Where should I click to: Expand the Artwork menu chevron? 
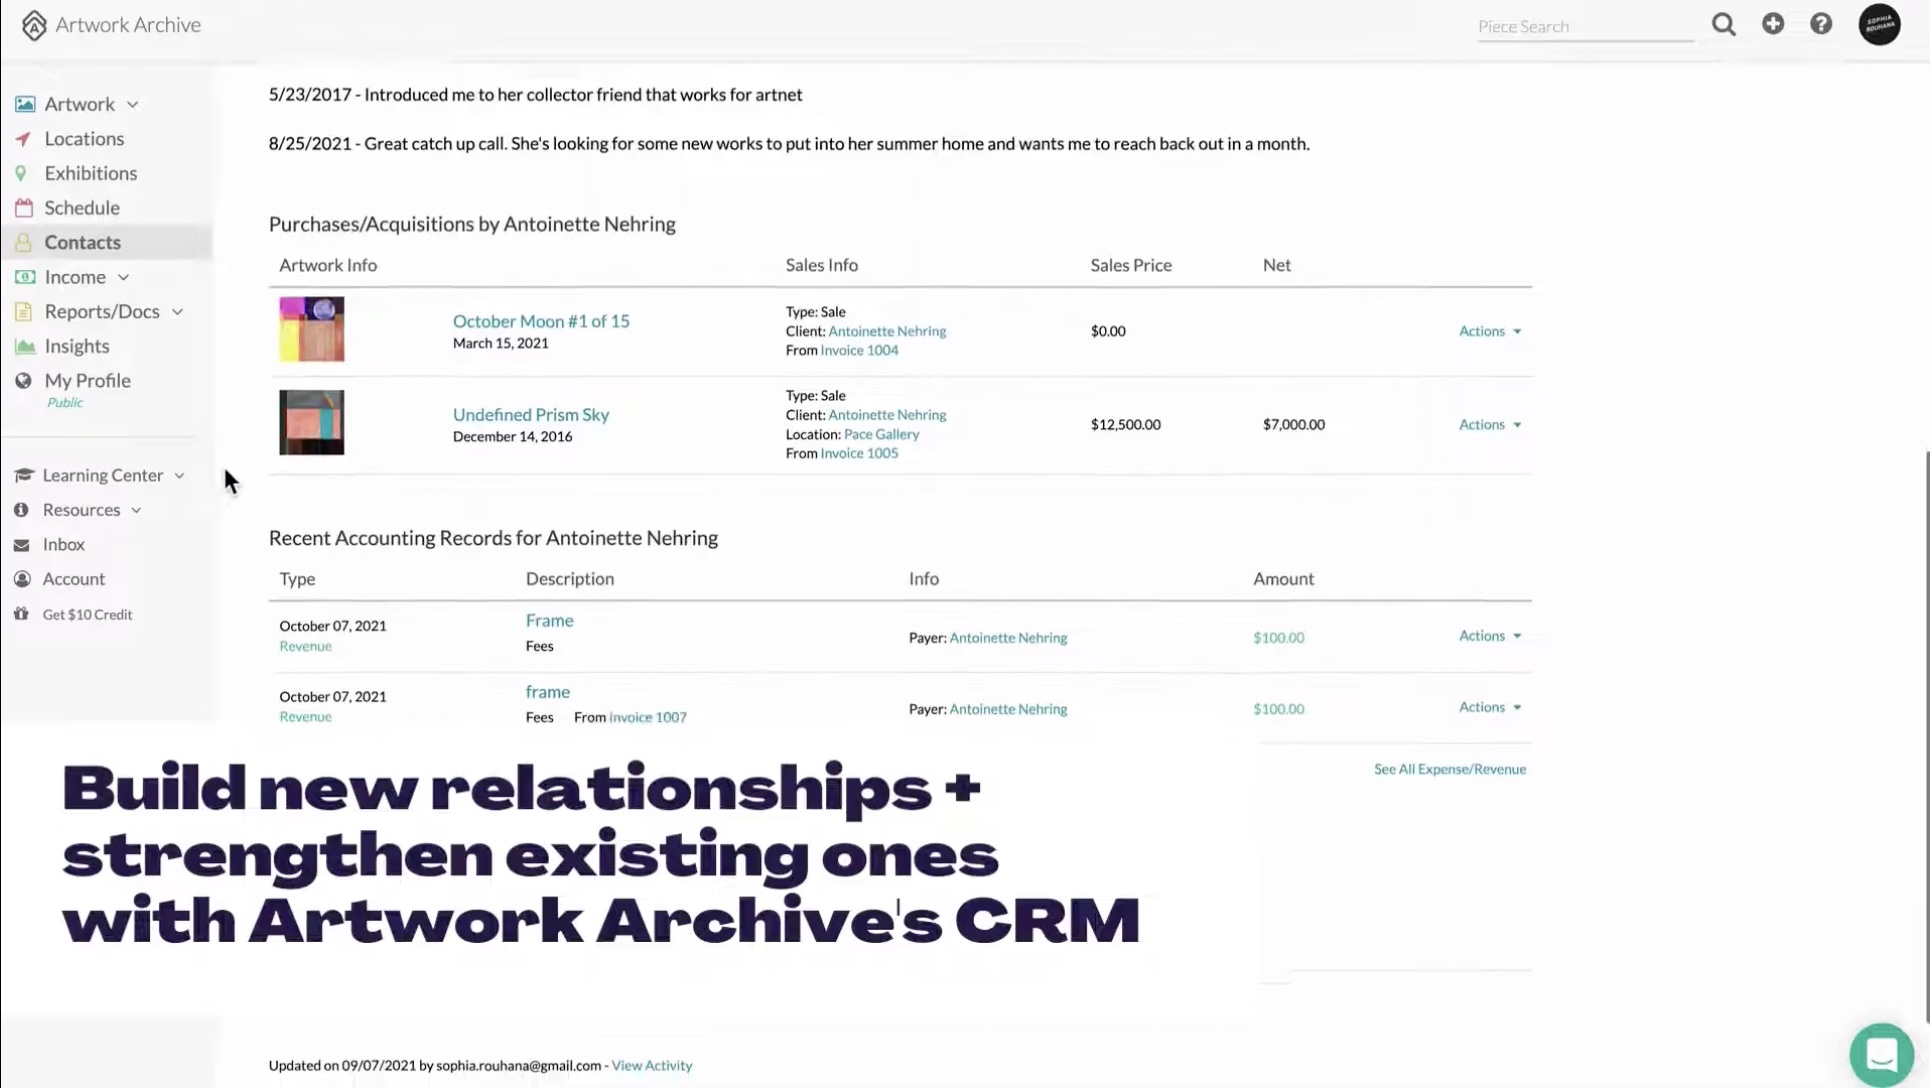(133, 105)
